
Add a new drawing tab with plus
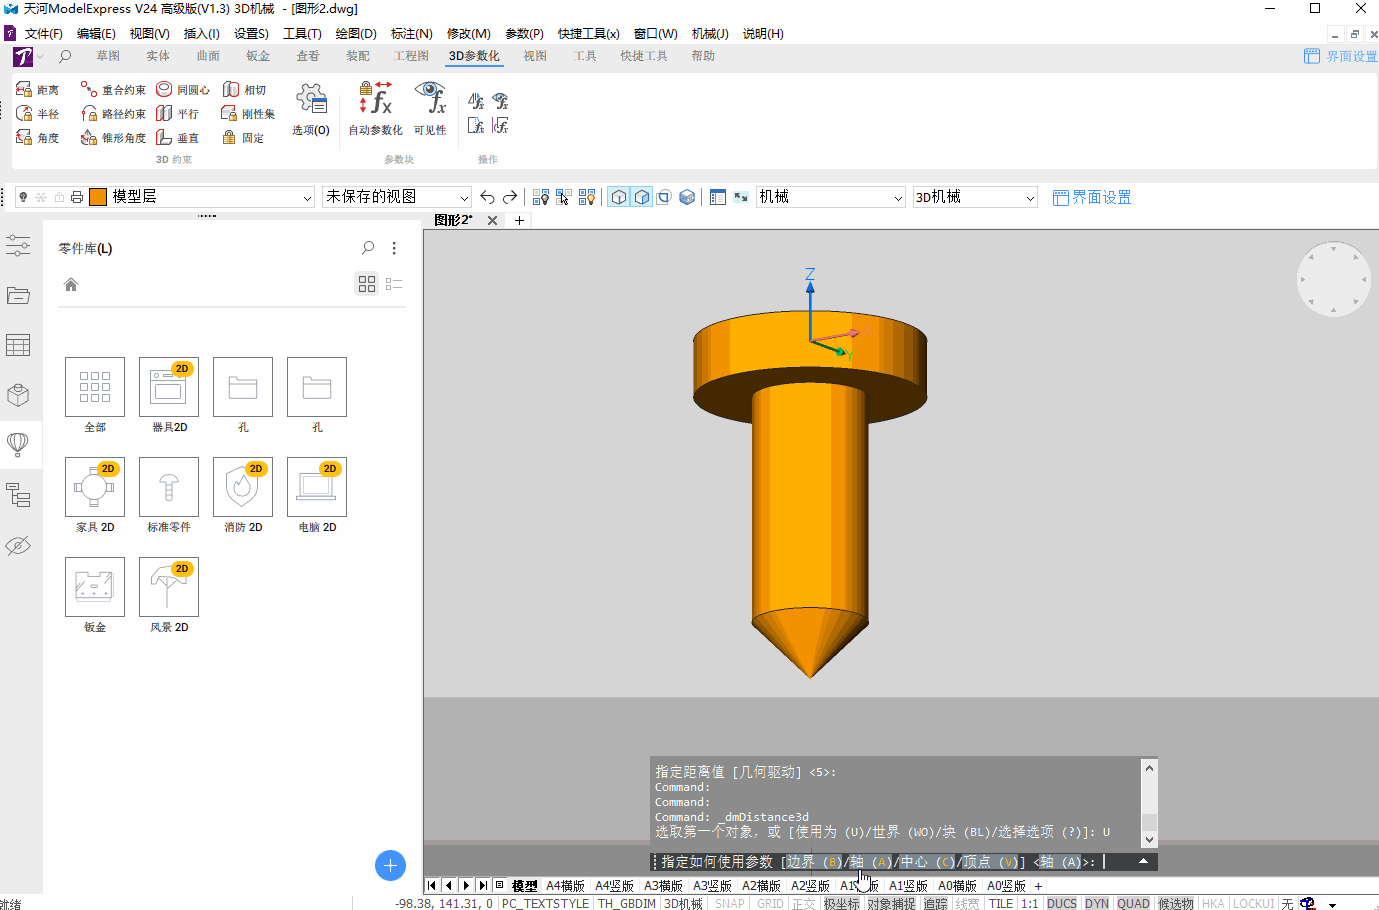(x=519, y=220)
